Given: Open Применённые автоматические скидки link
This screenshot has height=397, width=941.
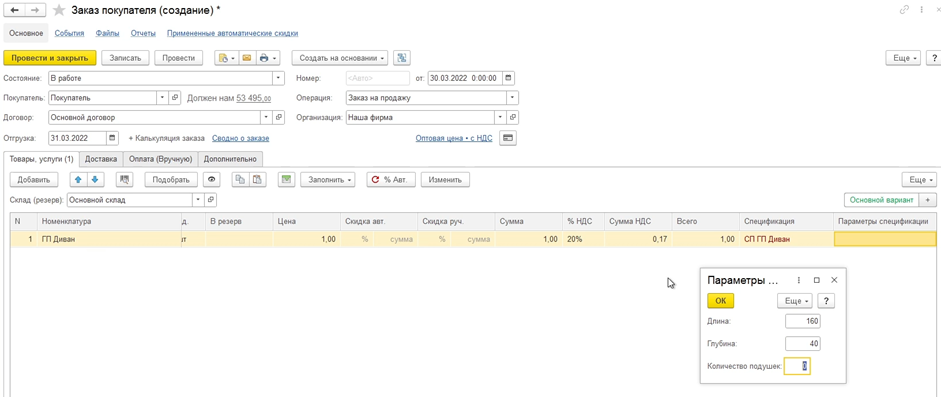Looking at the screenshot, I should click(x=233, y=34).
